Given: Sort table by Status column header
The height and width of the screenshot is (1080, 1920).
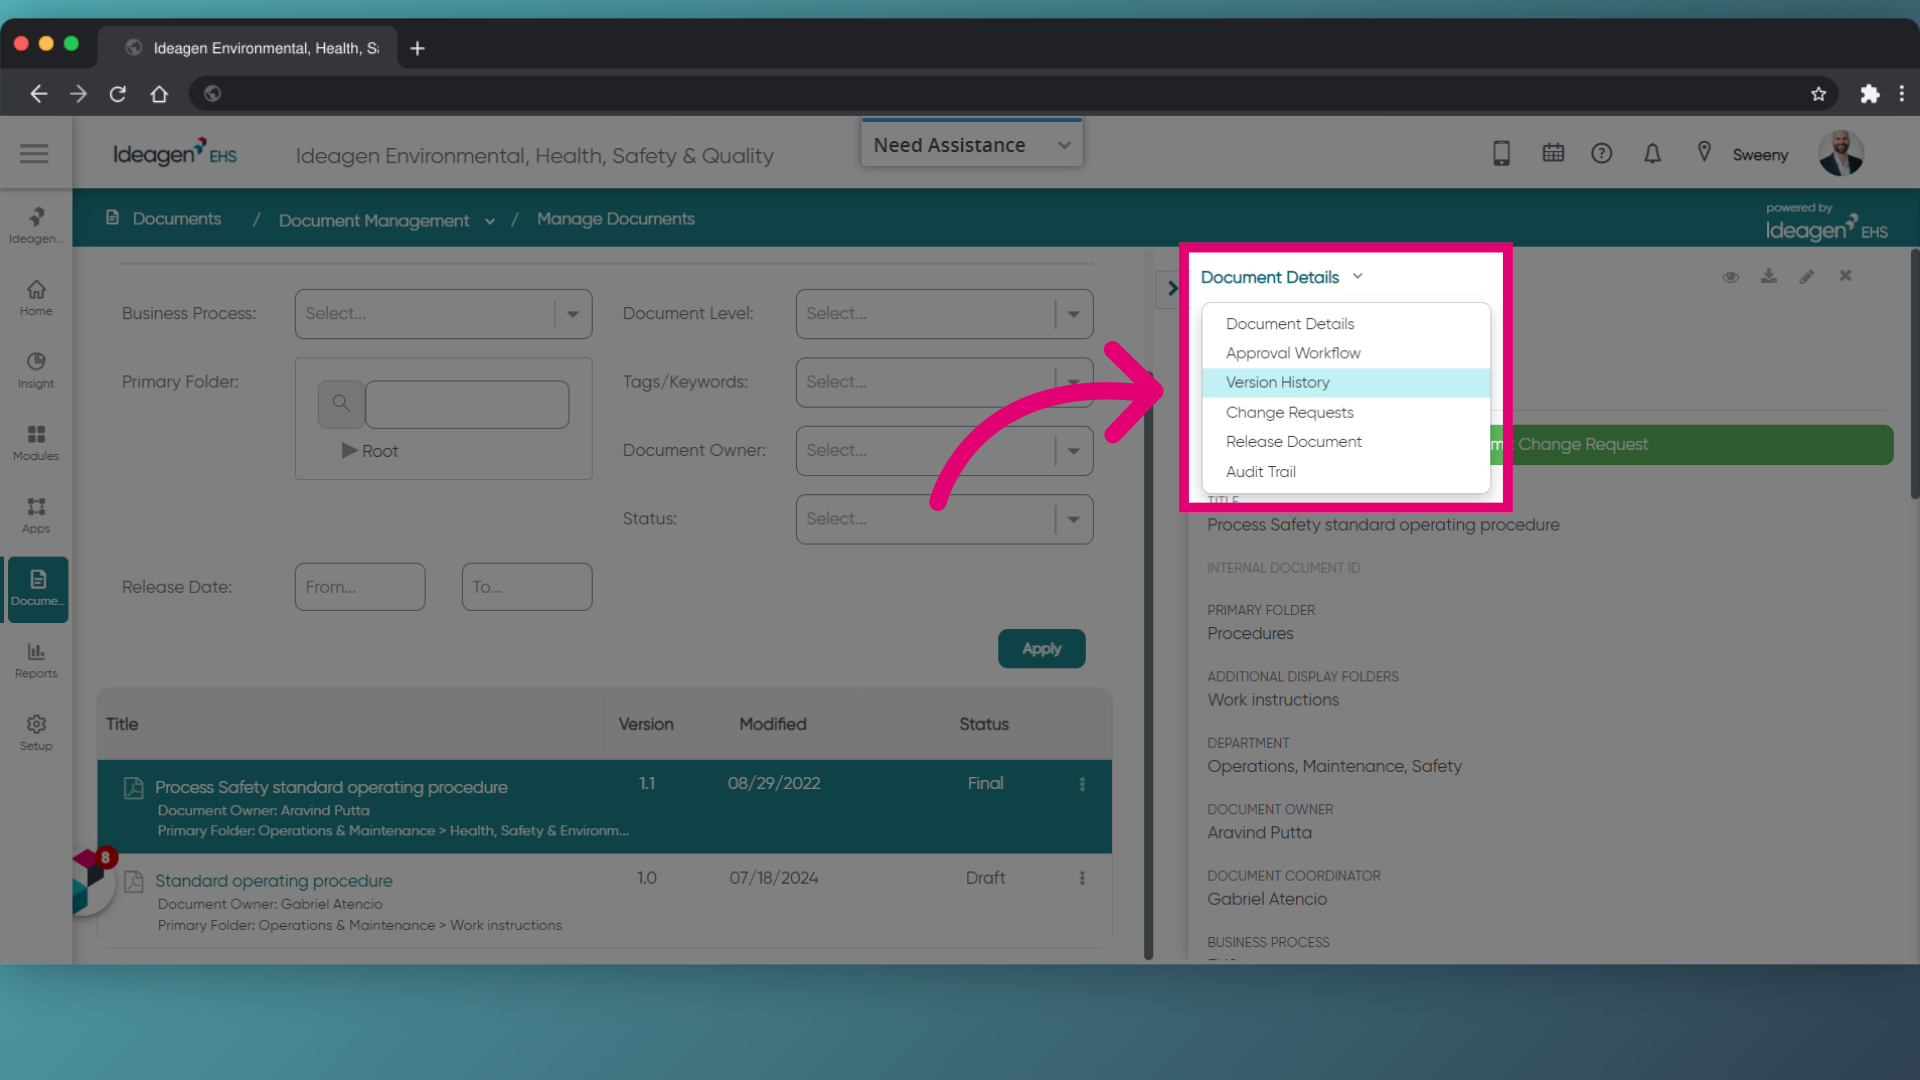Looking at the screenshot, I should 984,724.
